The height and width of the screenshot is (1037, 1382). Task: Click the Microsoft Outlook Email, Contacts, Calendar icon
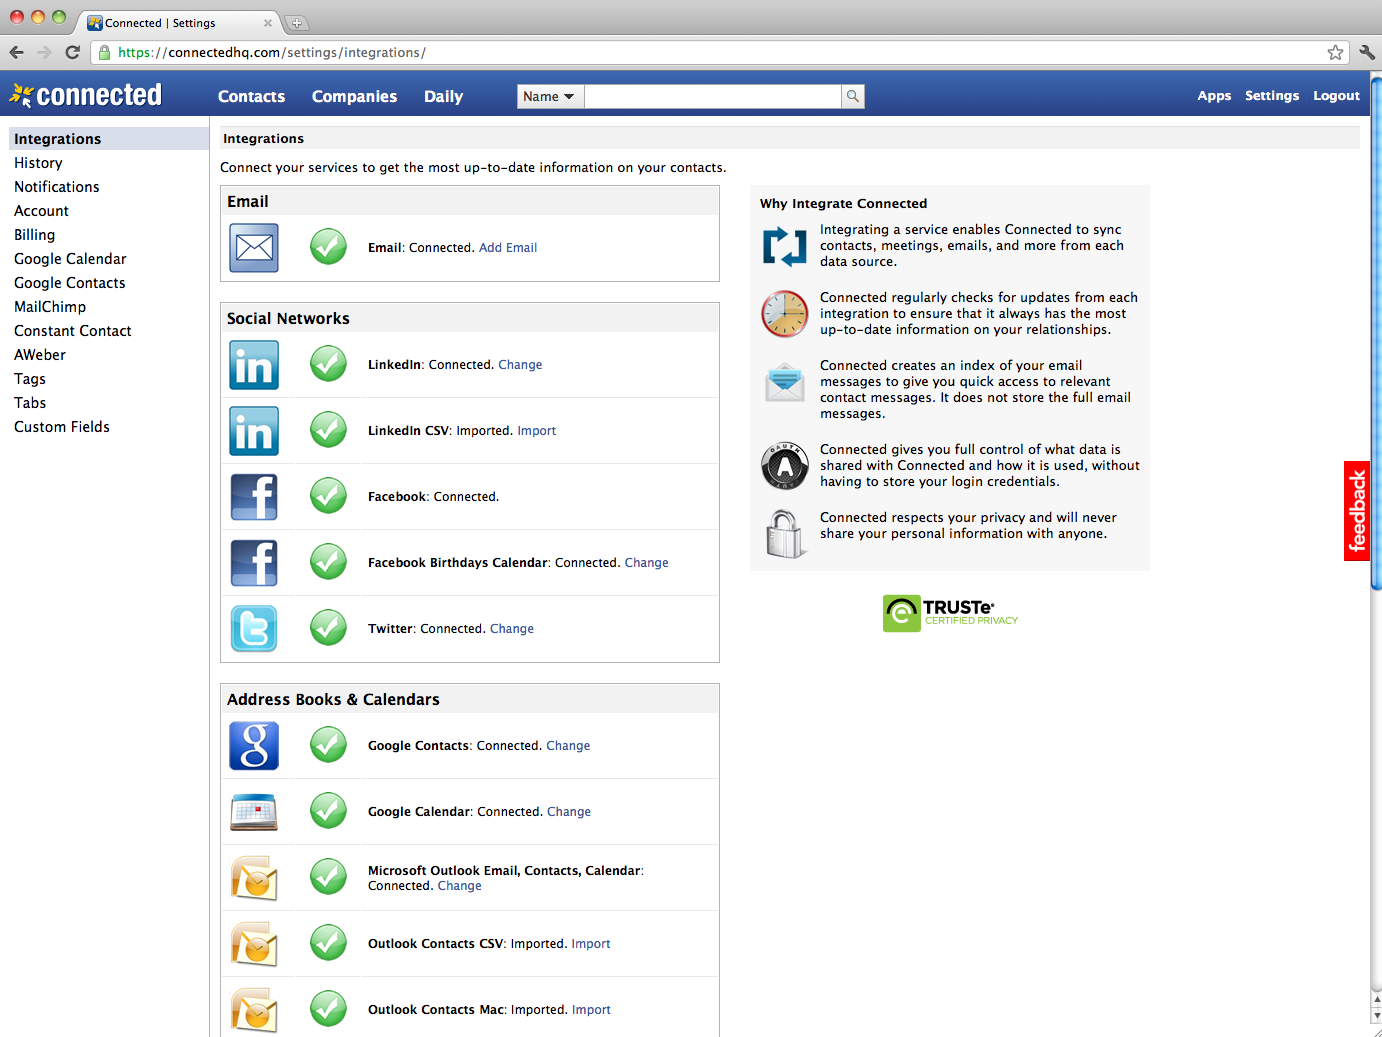tap(254, 878)
